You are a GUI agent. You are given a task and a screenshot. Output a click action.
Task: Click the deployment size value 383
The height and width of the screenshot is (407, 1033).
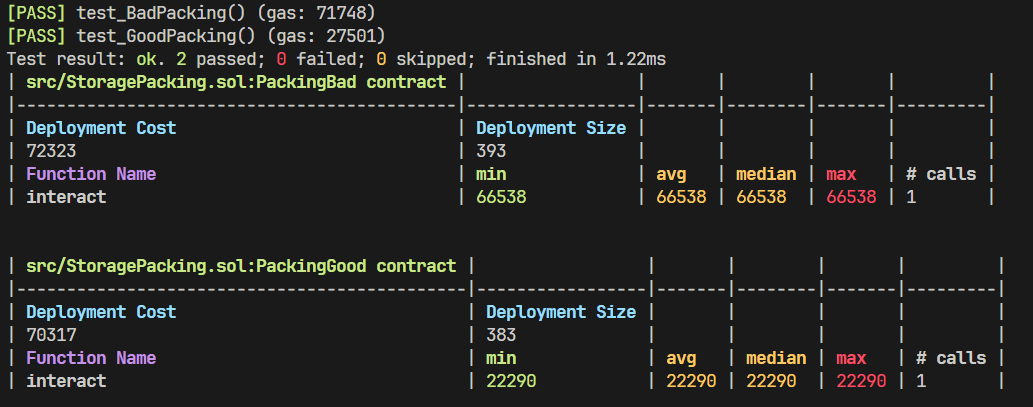coord(501,335)
